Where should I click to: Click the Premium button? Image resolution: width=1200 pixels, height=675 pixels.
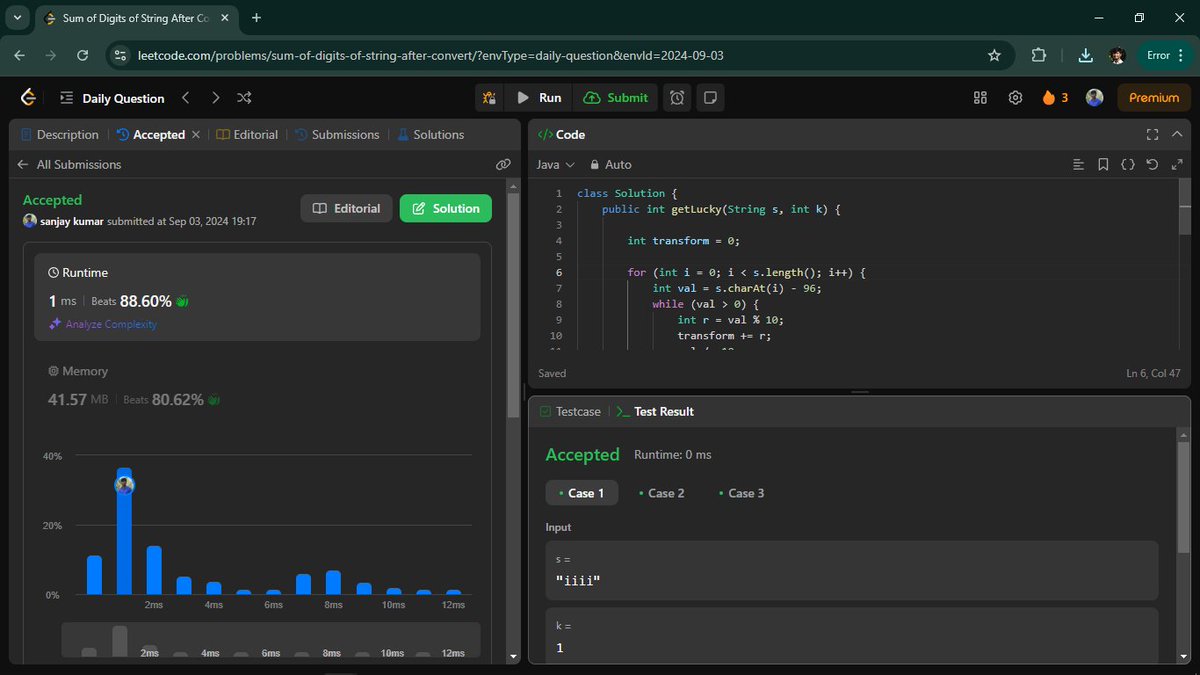point(1154,98)
